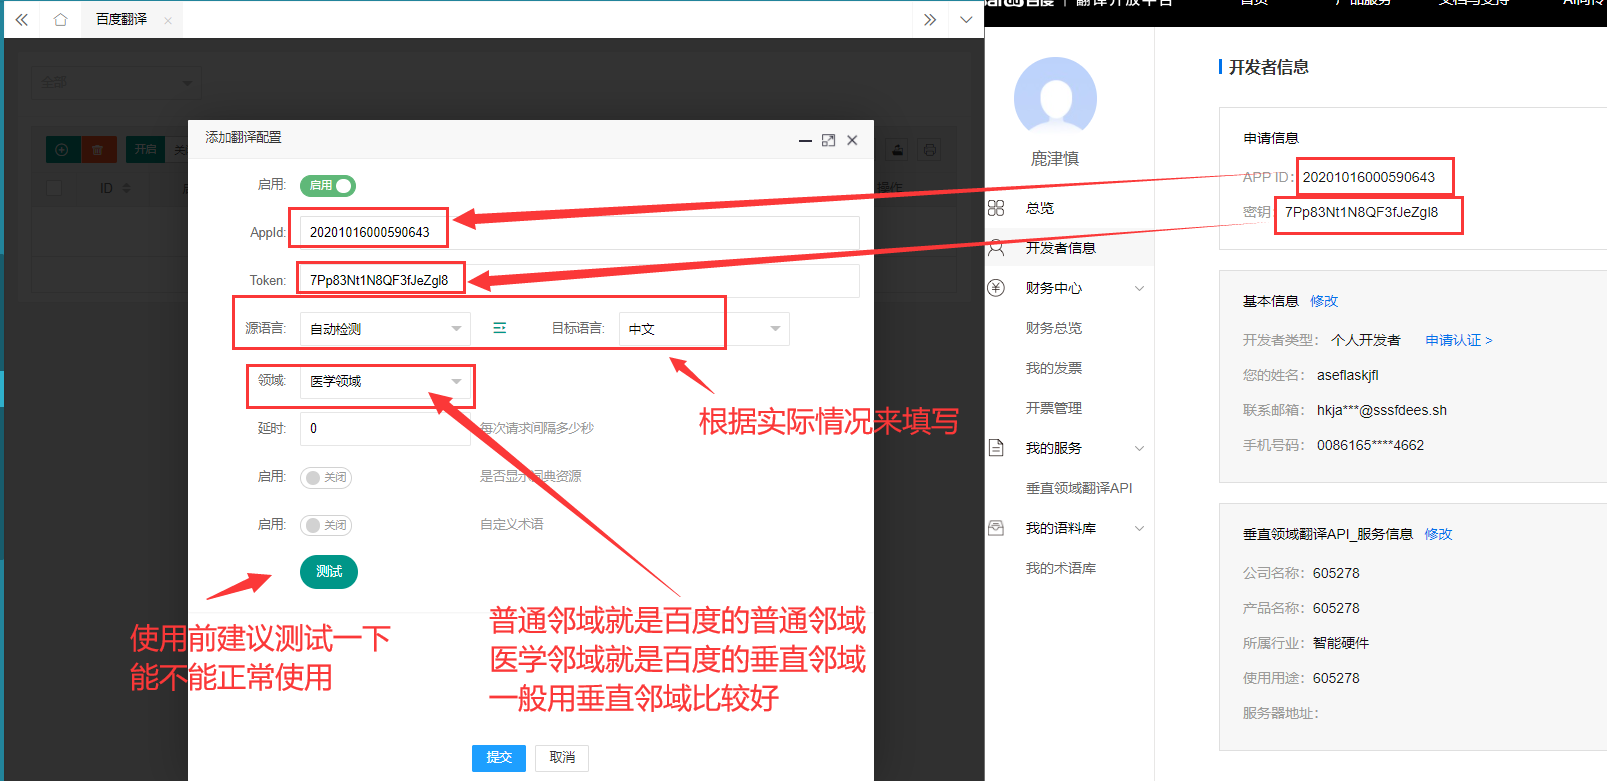This screenshot has width=1607, height=781.
Task: Click the 财务中心 yen icon
Action: point(996,288)
